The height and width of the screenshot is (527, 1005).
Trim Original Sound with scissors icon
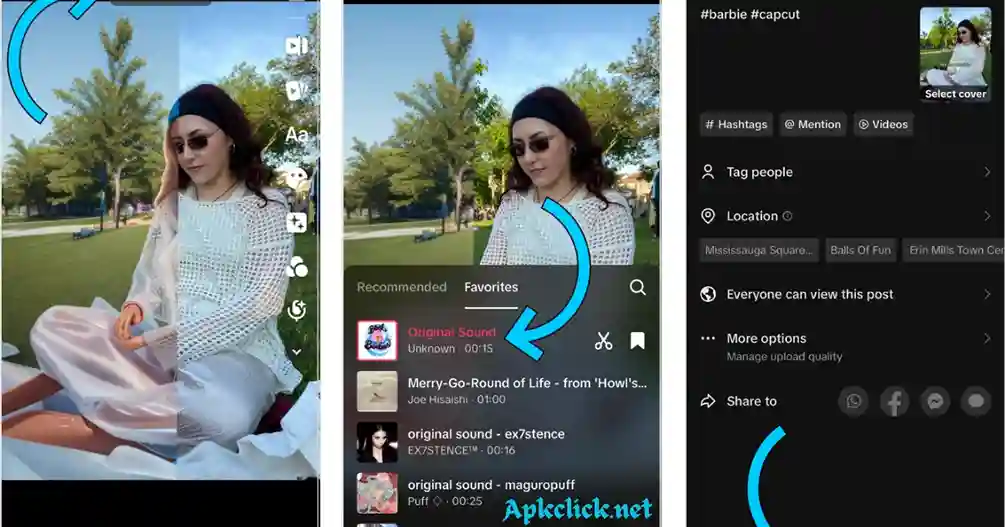pos(602,341)
